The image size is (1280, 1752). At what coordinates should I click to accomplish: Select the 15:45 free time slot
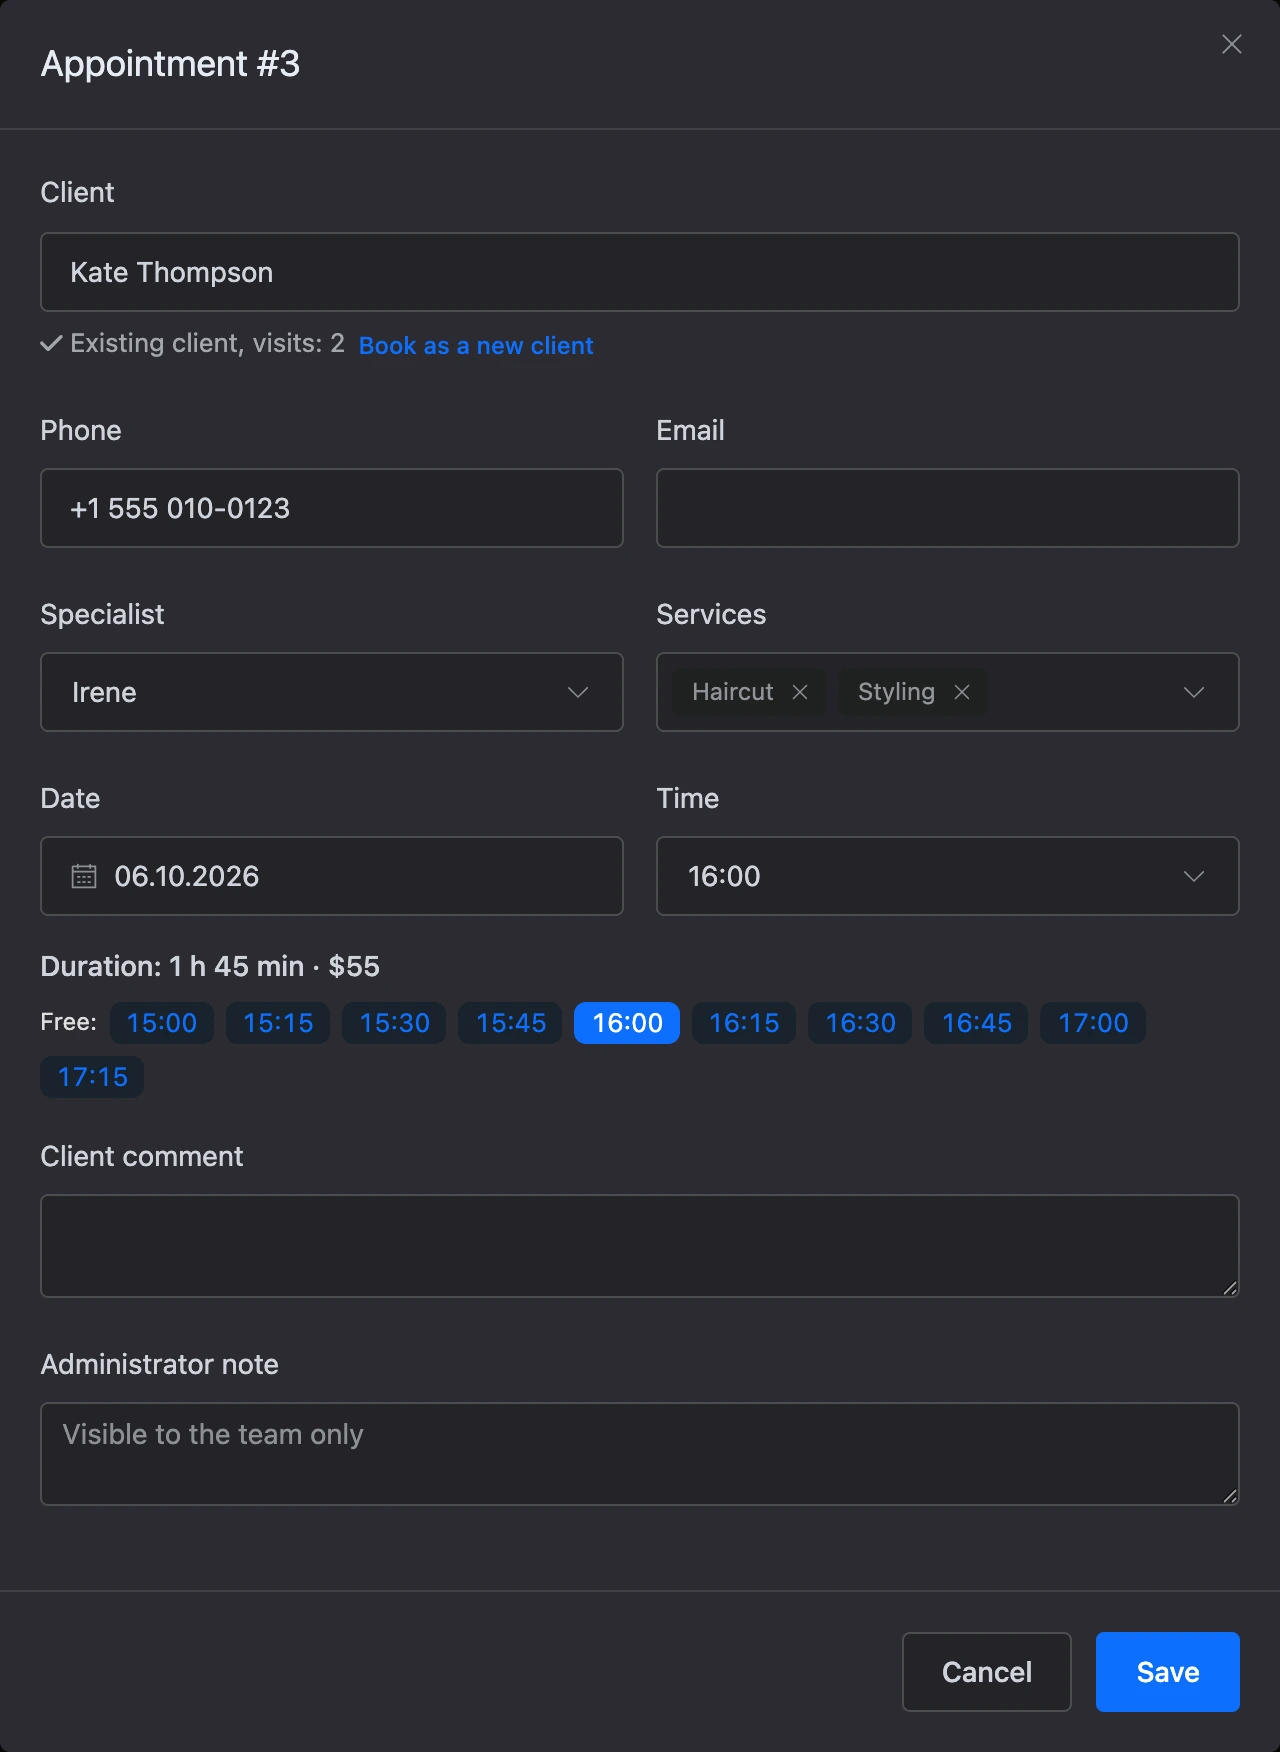click(x=511, y=1023)
